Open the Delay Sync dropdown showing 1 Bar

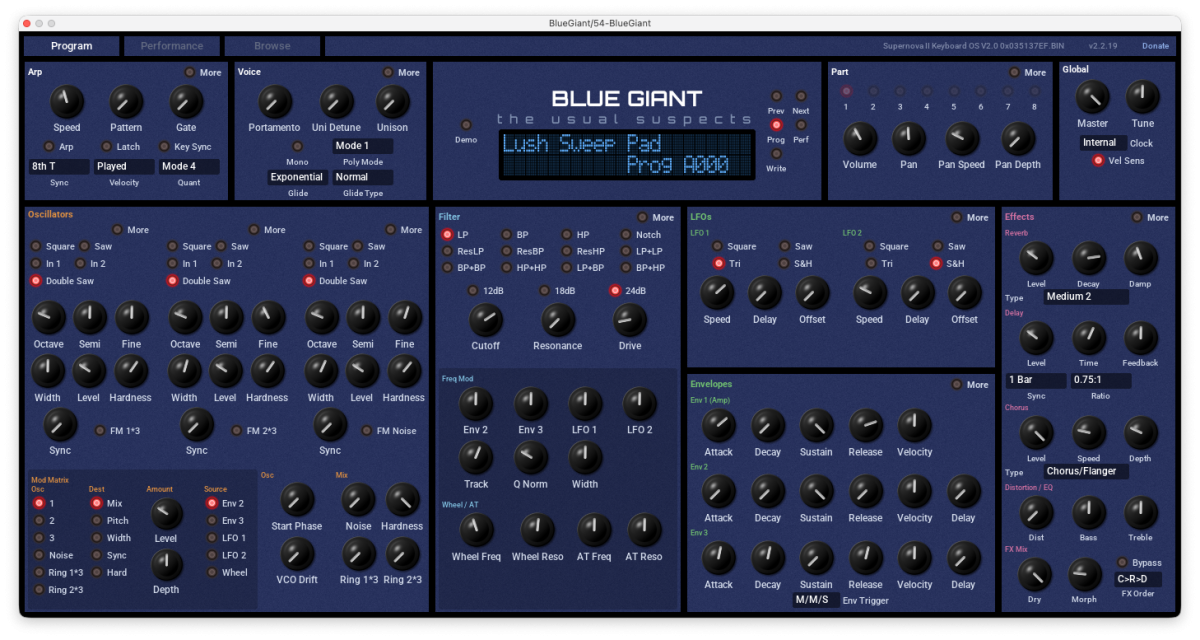point(1036,381)
